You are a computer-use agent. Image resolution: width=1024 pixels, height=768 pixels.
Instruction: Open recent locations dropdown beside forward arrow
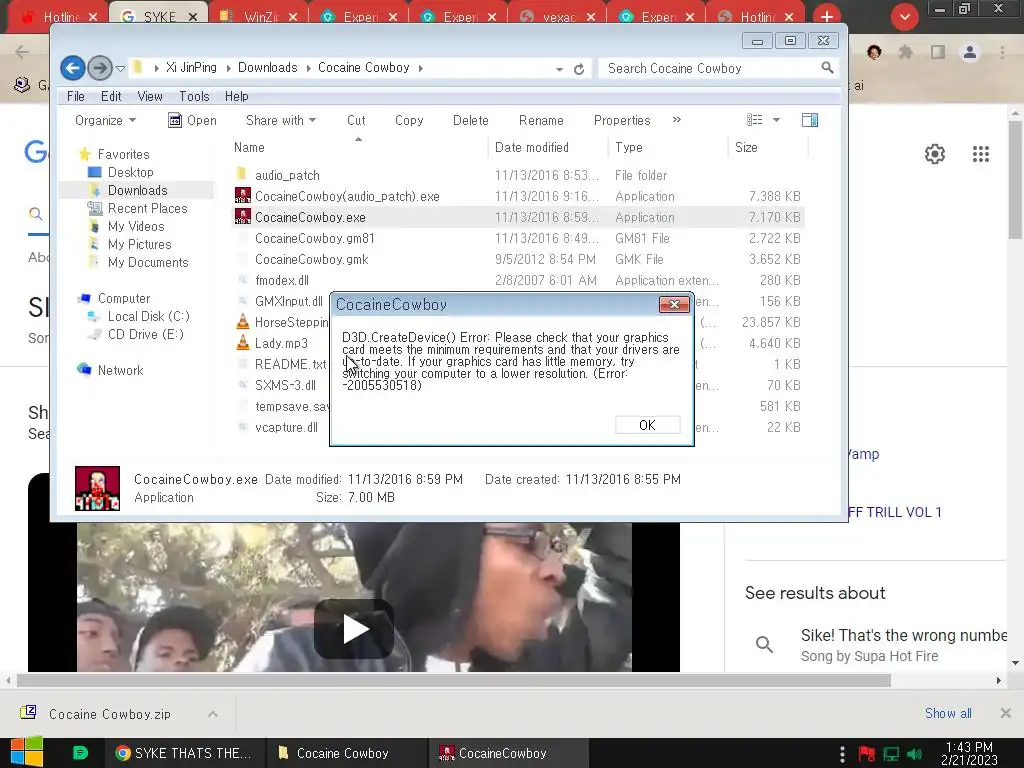[x=120, y=68]
